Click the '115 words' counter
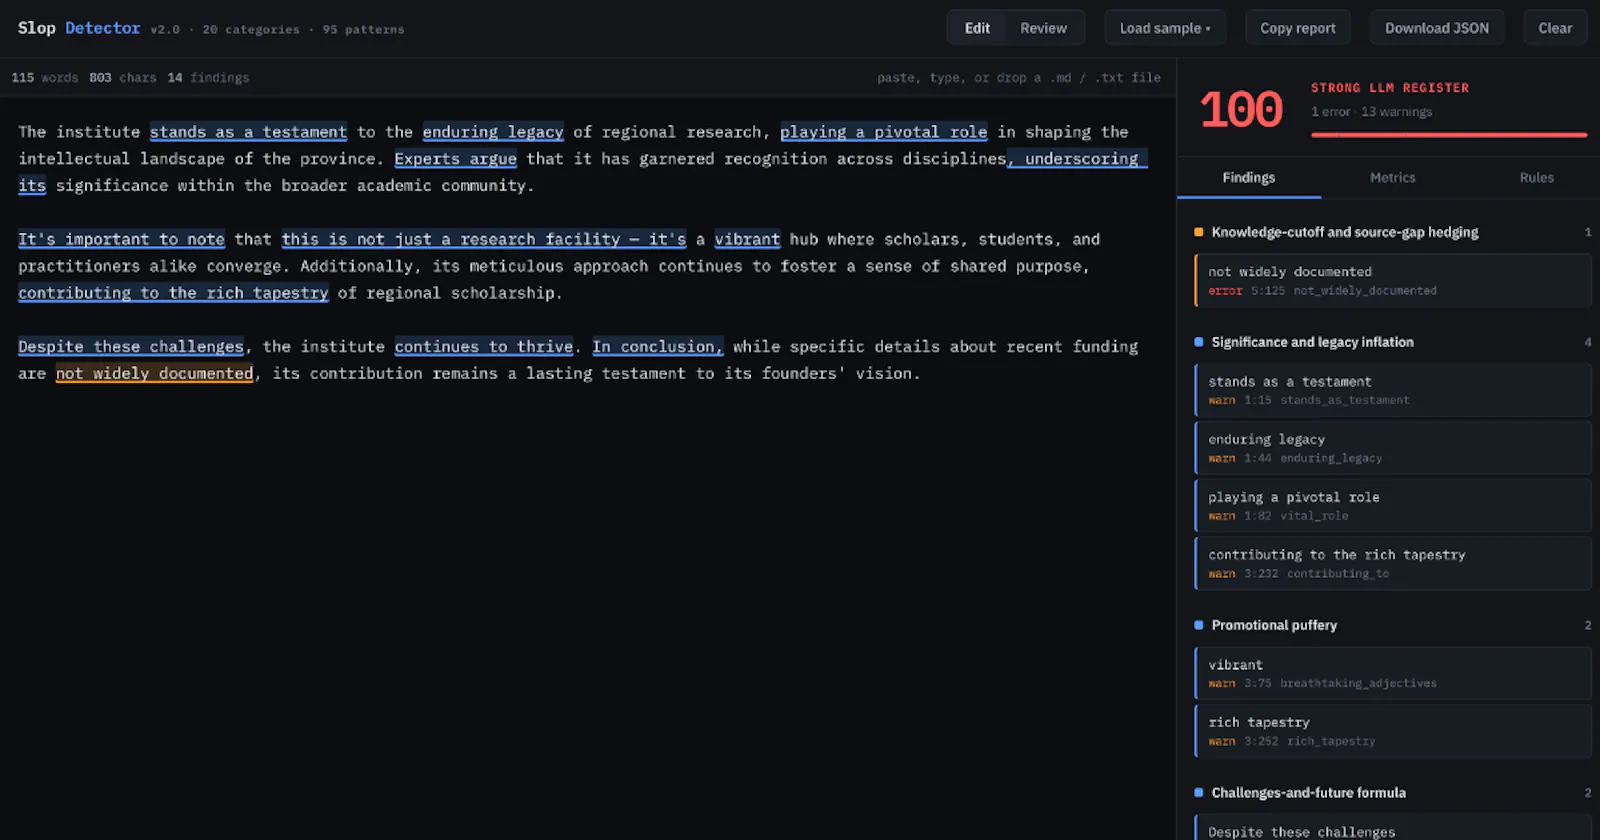Screen dimensions: 1600x840 tap(44, 78)
